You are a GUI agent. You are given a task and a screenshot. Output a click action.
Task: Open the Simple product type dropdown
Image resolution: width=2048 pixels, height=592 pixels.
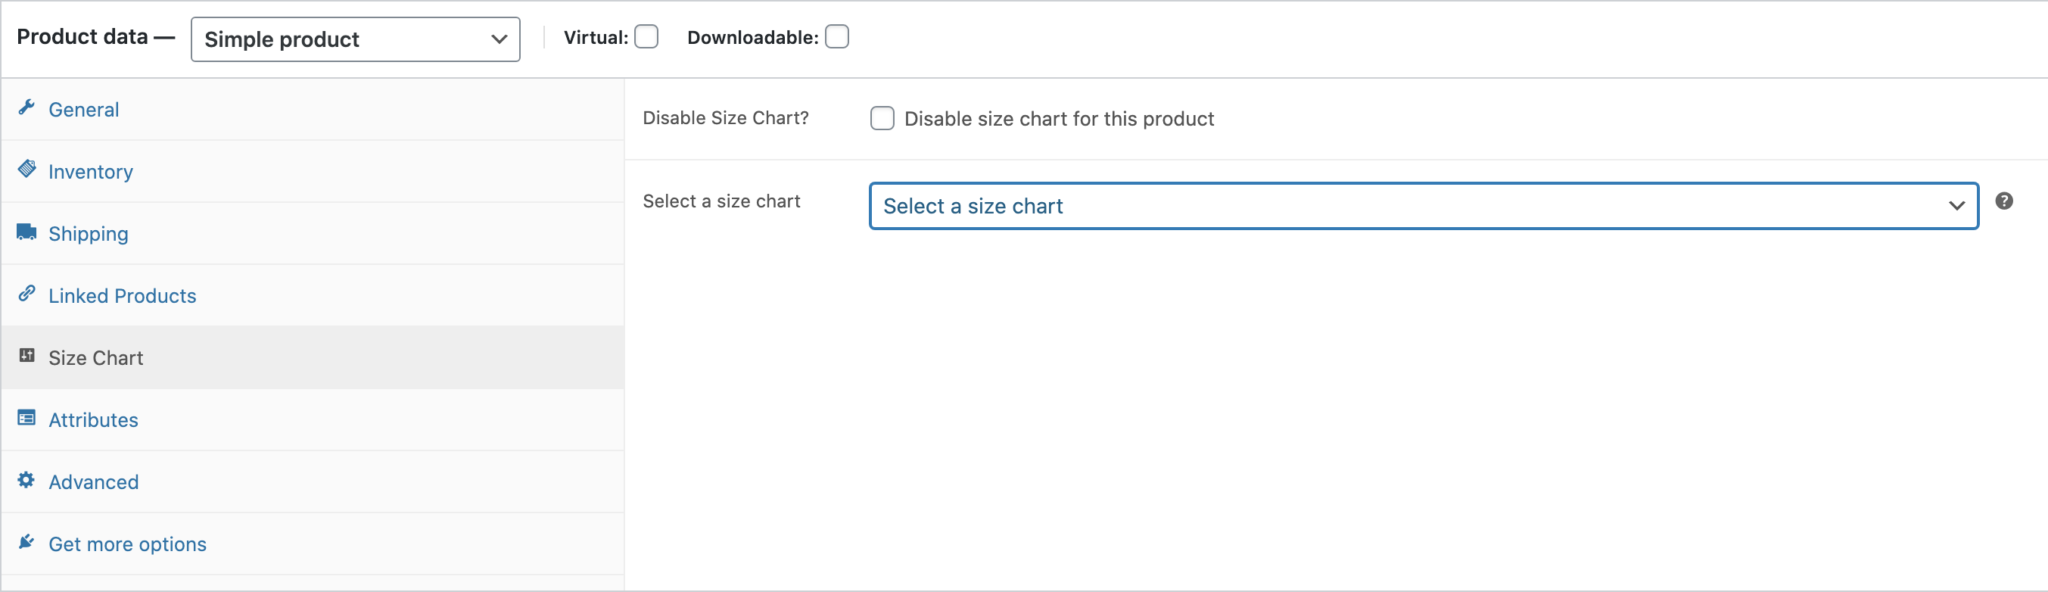355,39
